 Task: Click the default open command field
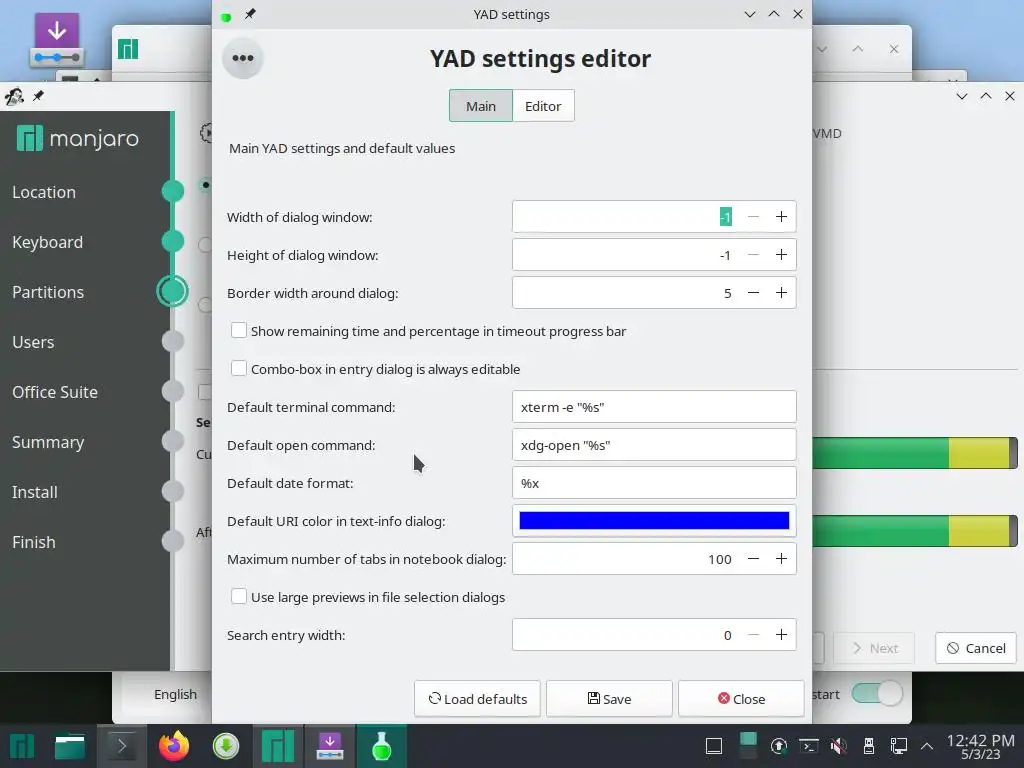[654, 445]
